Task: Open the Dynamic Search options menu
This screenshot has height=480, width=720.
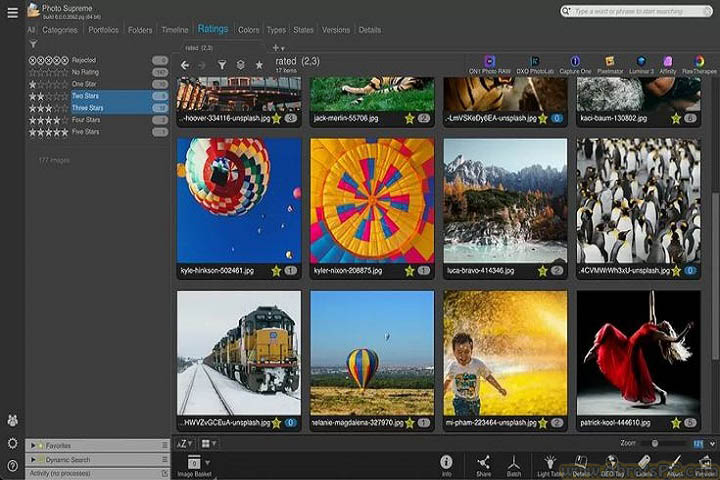Action: click(x=164, y=459)
